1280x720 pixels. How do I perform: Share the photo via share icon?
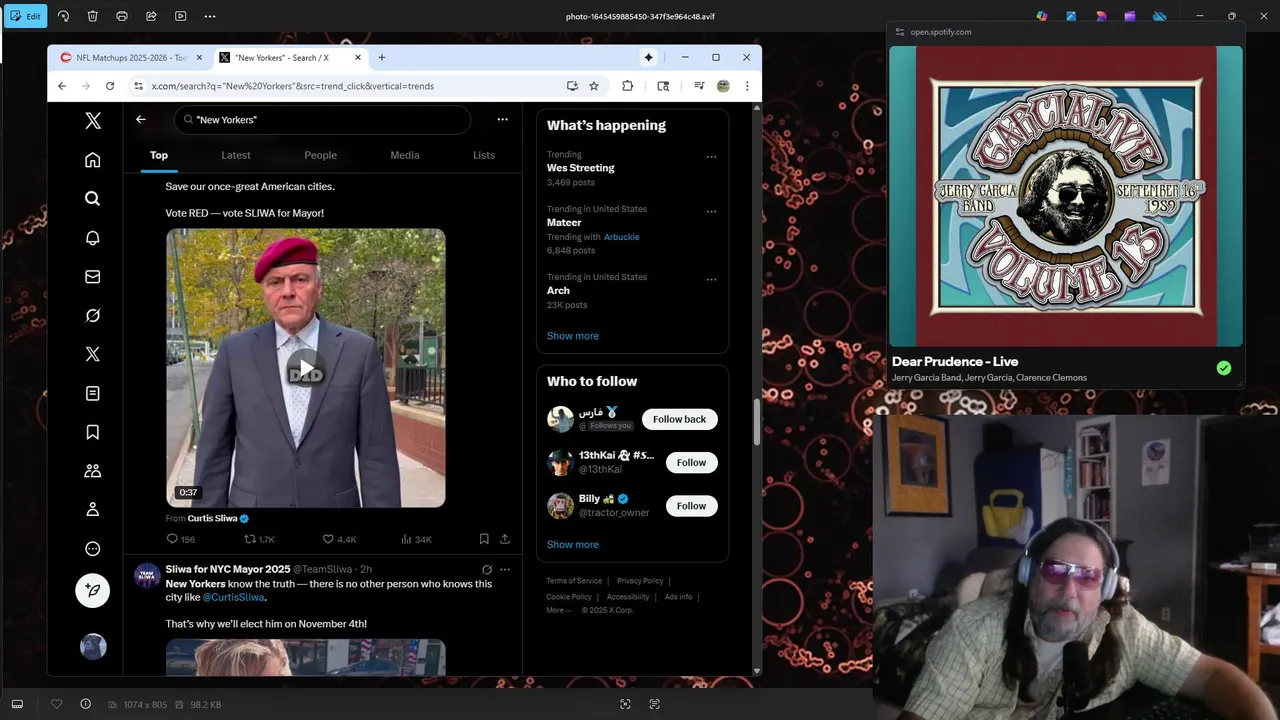pos(151,16)
